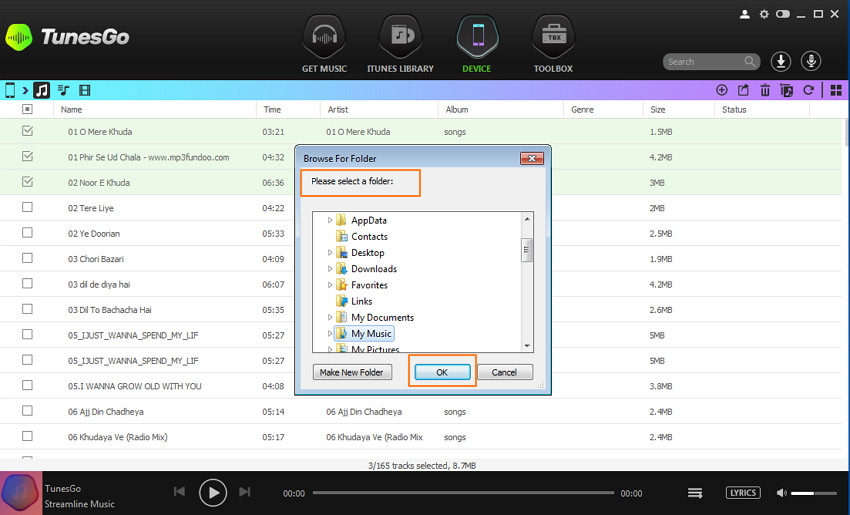The height and width of the screenshot is (515, 850).
Task: Open the Lyrics panel
Action: 743,493
